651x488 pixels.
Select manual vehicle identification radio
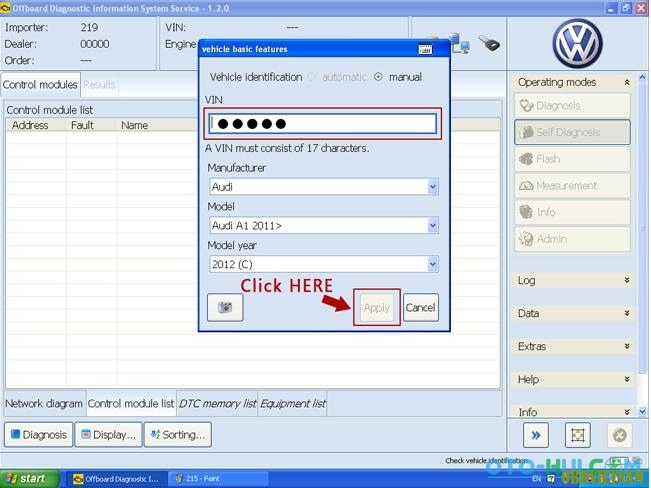(x=378, y=77)
